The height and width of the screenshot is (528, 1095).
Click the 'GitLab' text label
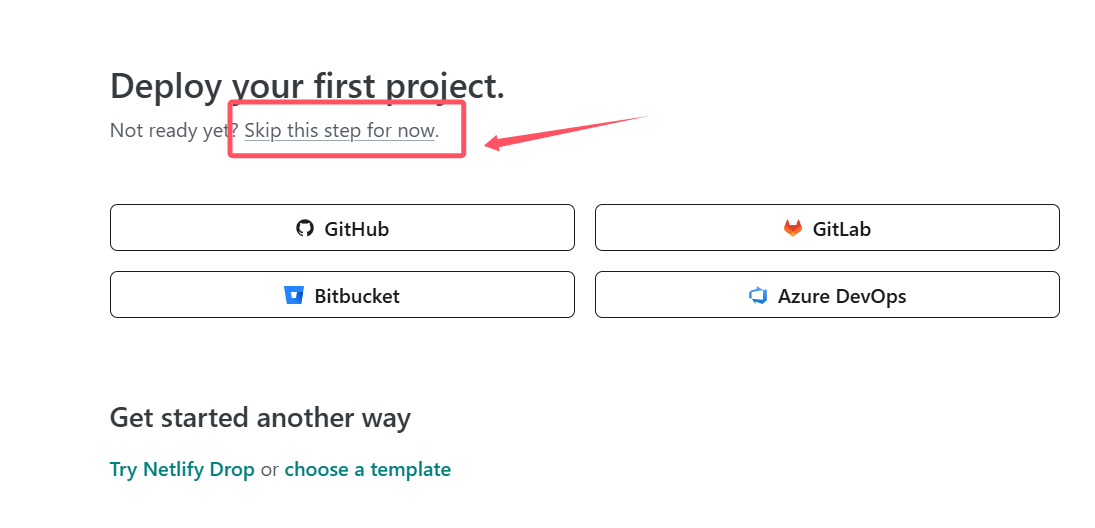[x=841, y=229]
